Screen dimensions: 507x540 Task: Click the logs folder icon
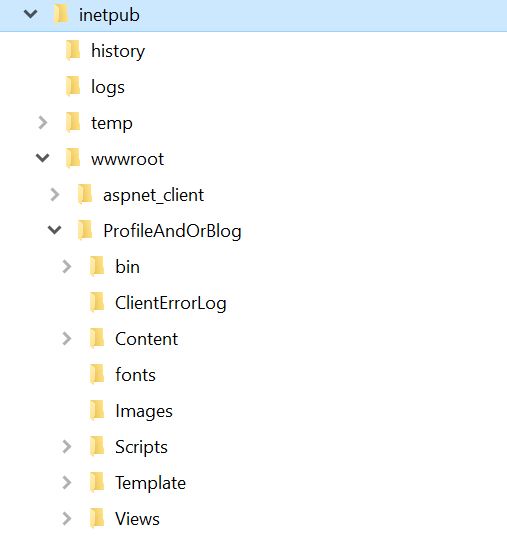point(73,86)
